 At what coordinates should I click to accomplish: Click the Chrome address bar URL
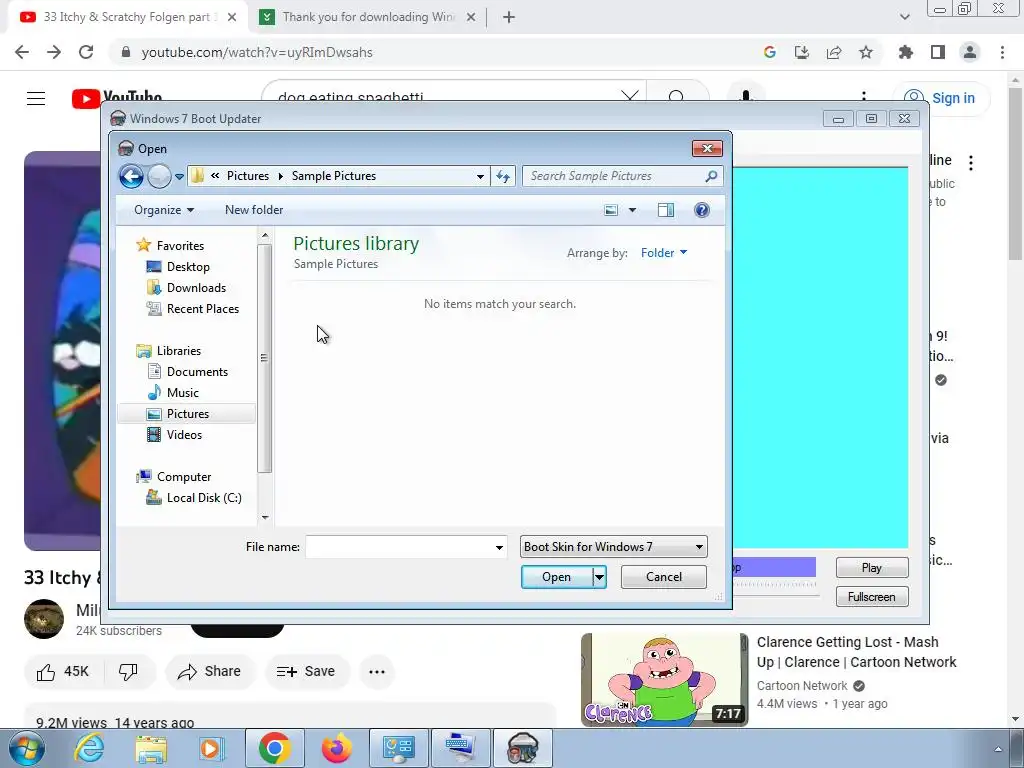coord(257,52)
